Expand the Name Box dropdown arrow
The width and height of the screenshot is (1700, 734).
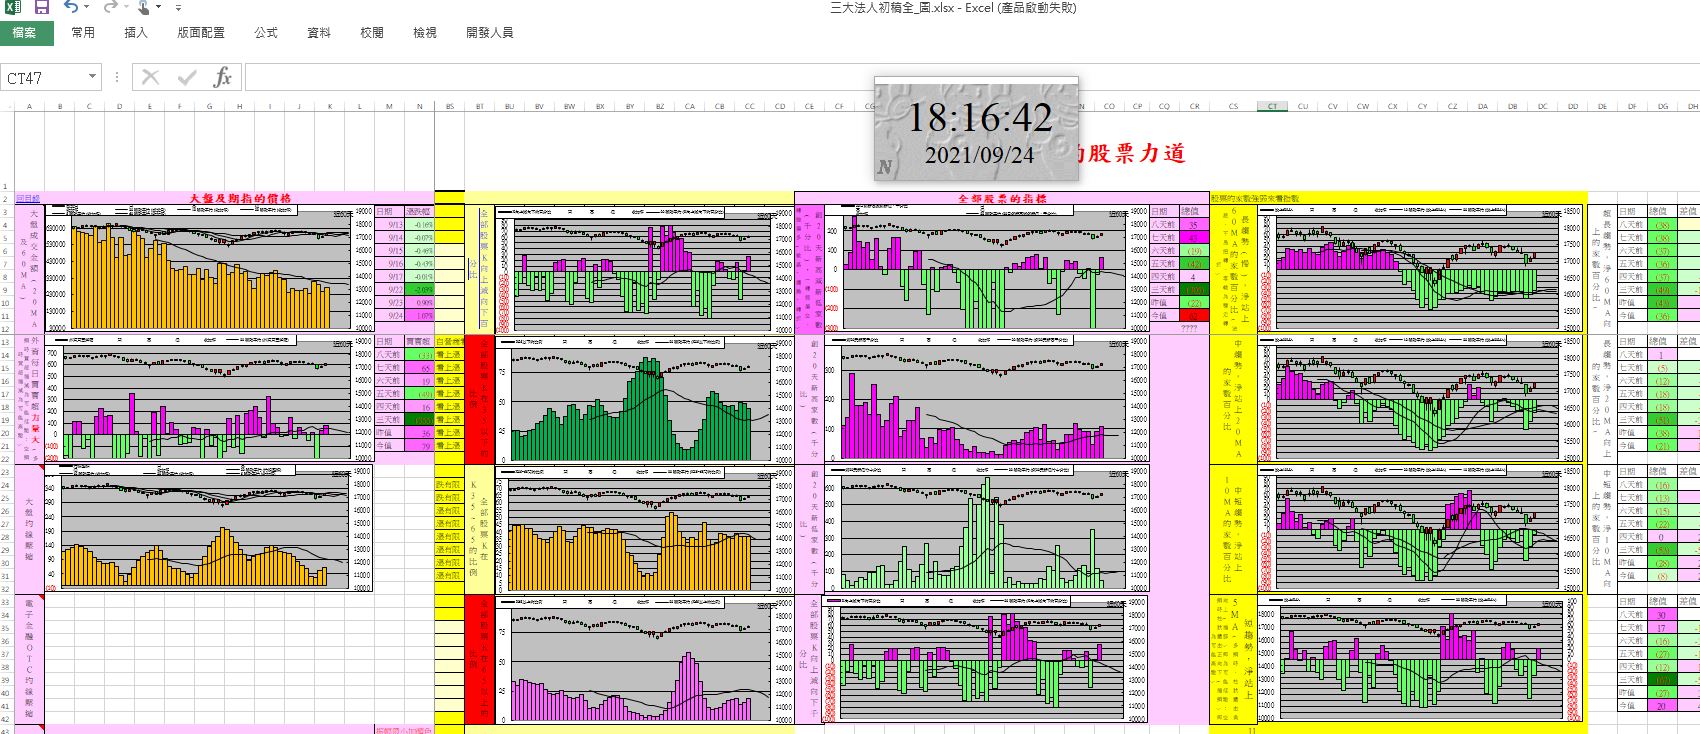tap(93, 78)
